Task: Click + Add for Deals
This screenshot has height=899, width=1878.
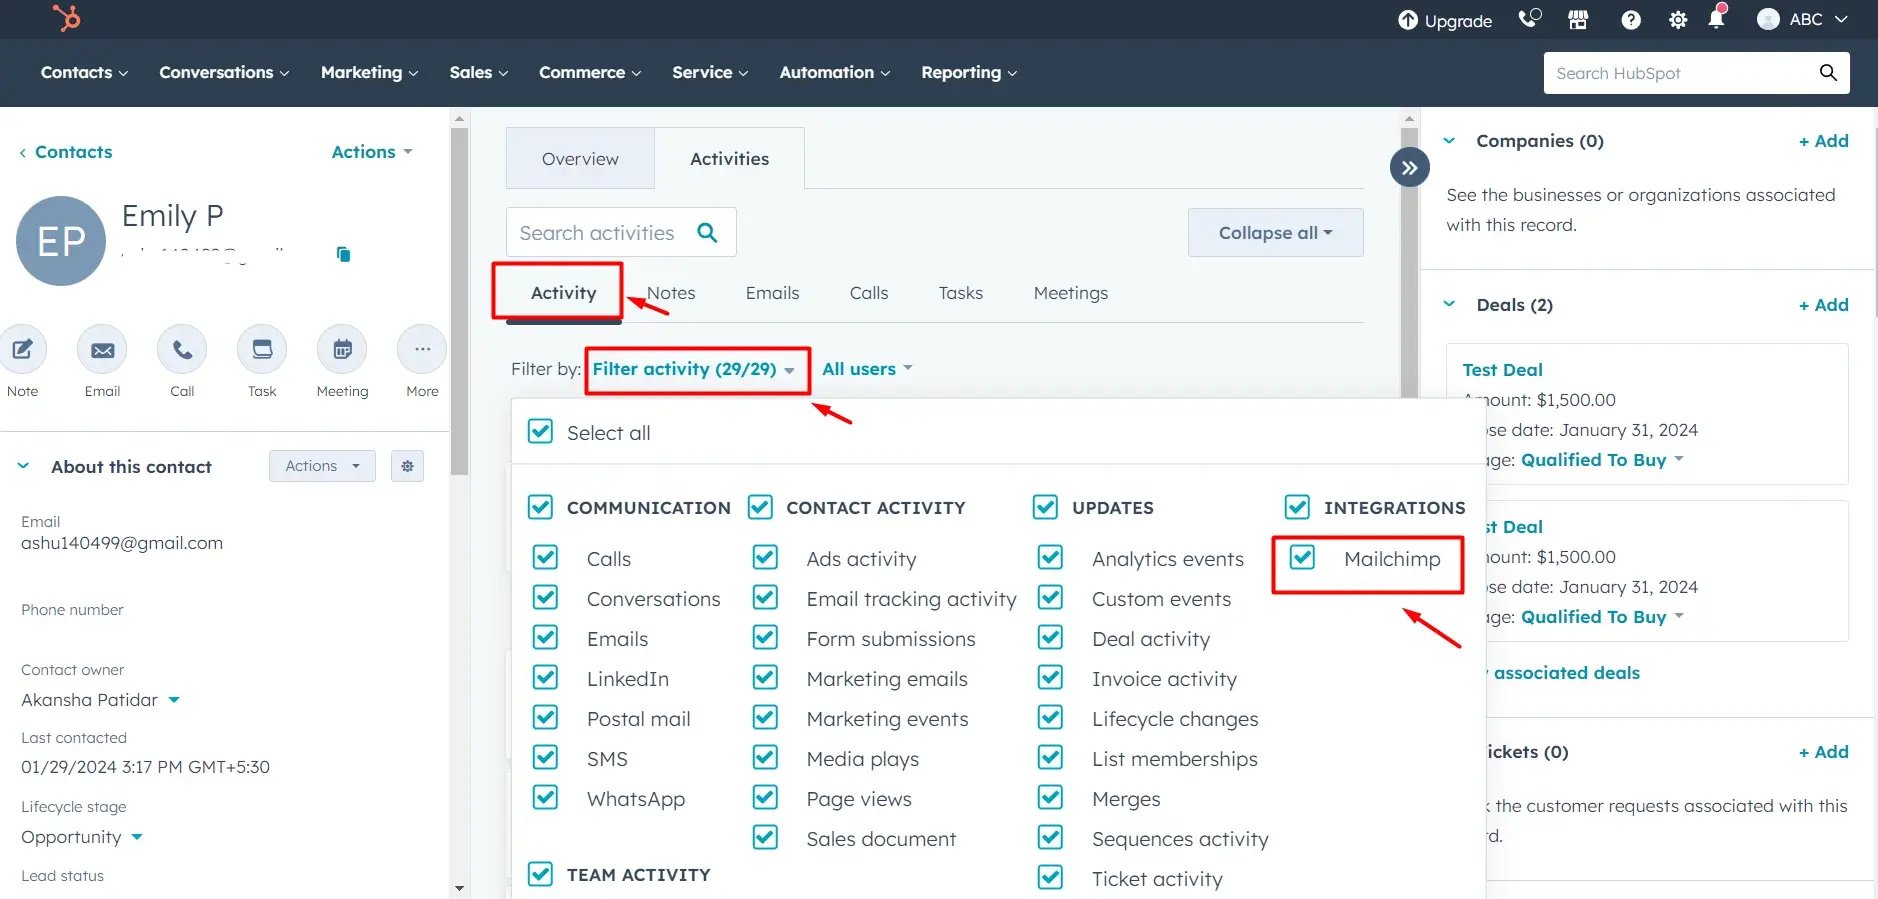Action: (1824, 305)
